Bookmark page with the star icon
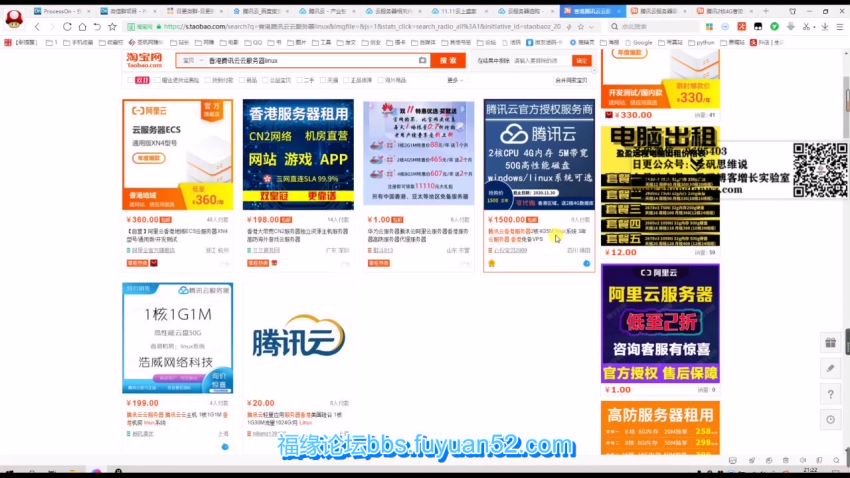The width and height of the screenshot is (850, 478). coord(112,27)
